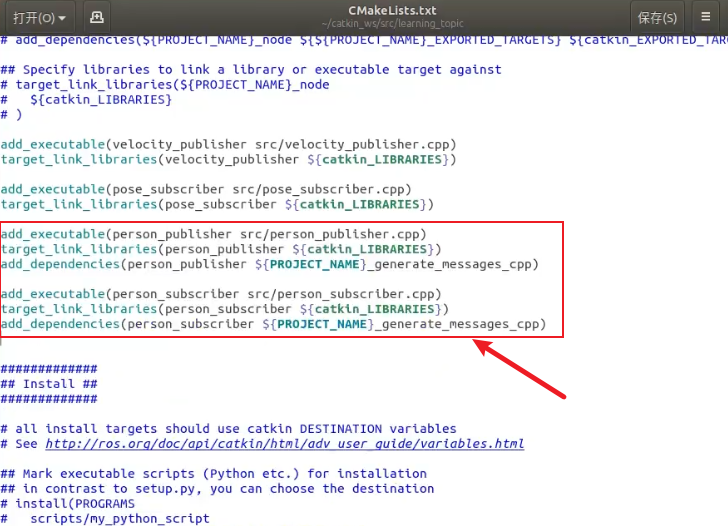Open the 打开(O) file dropdown
This screenshot has height=526, width=728.
point(39,17)
